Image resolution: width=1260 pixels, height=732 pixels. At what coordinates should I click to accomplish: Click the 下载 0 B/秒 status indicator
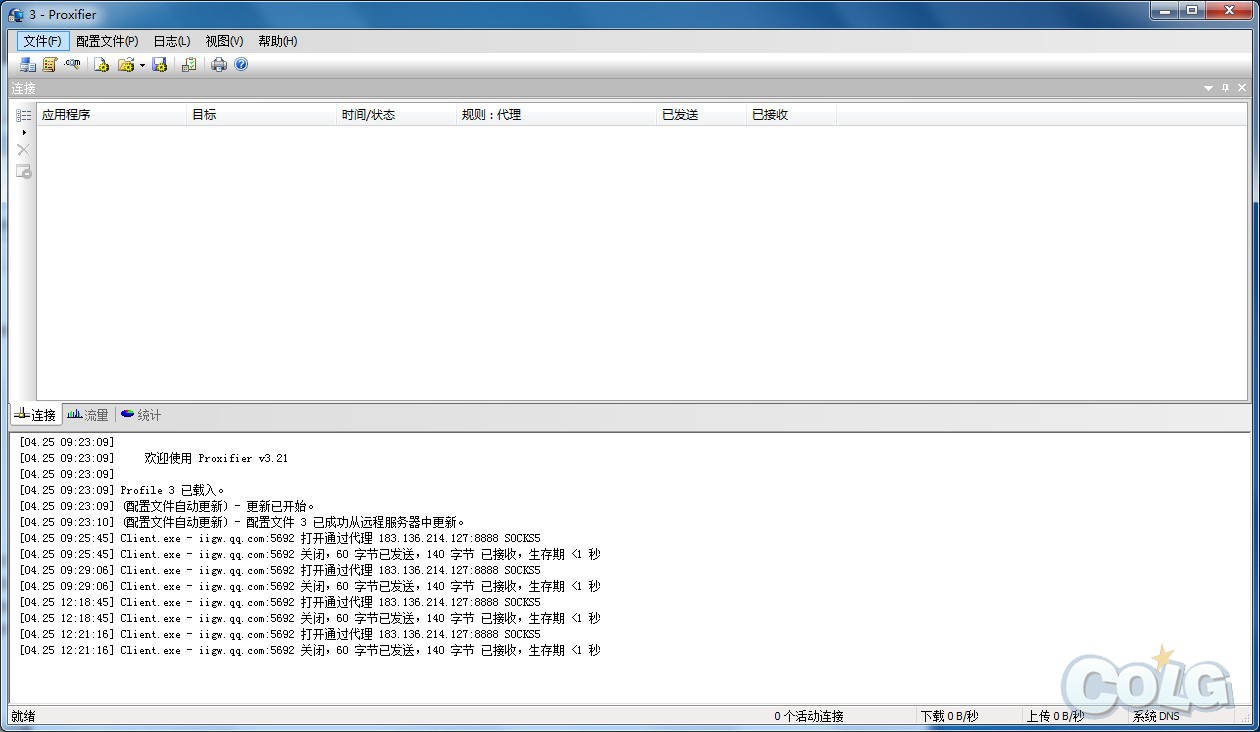[951, 716]
